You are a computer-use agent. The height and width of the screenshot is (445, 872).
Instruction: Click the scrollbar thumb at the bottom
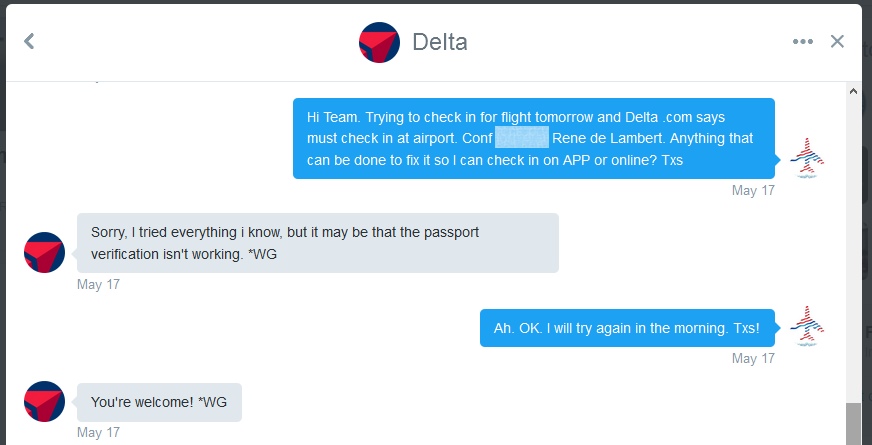point(853,424)
